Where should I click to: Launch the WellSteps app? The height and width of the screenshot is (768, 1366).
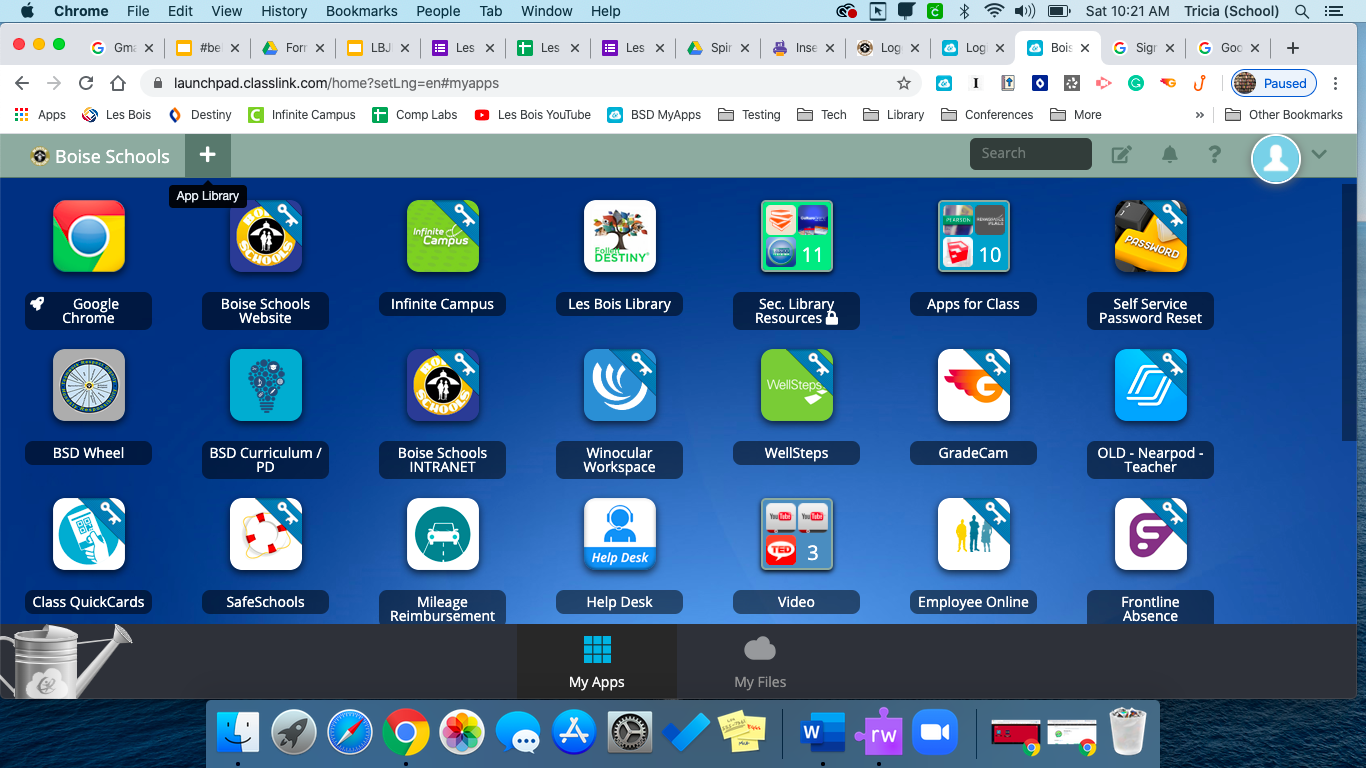point(797,385)
